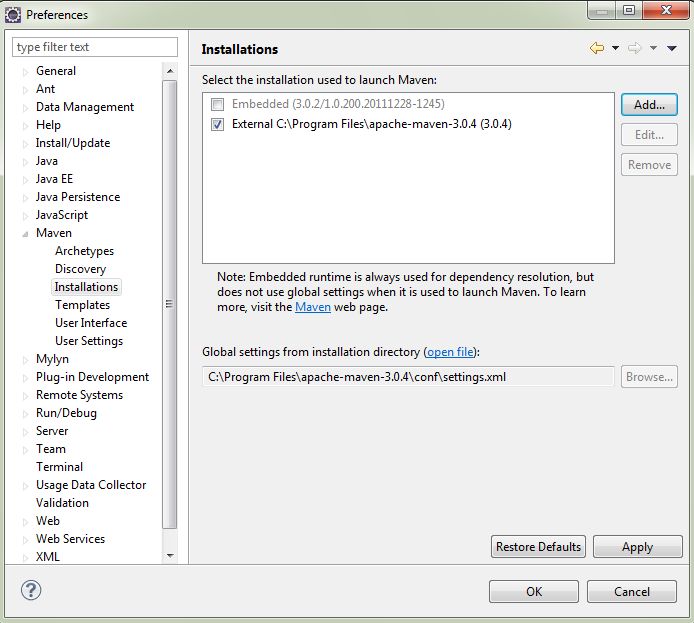The width and height of the screenshot is (694, 623).
Task: Click the Edit... button
Action: click(649, 135)
